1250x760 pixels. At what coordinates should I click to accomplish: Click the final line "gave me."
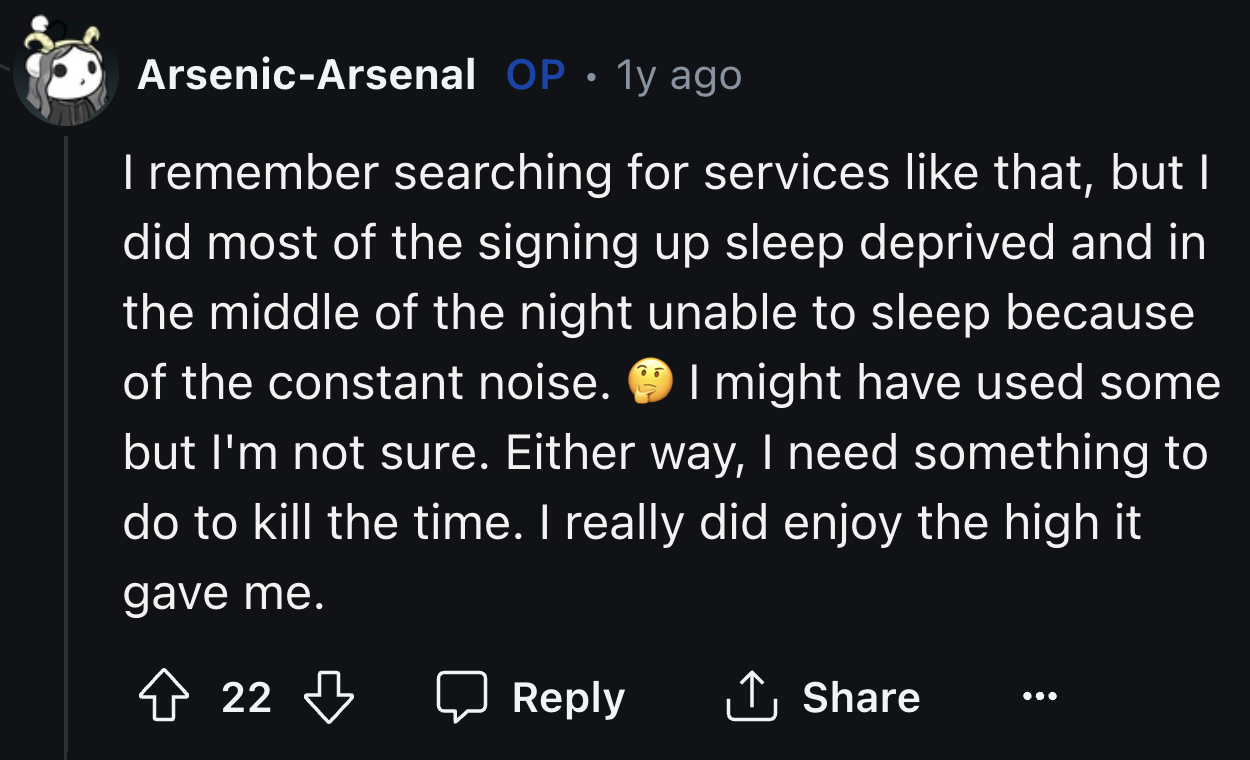[x=224, y=593]
